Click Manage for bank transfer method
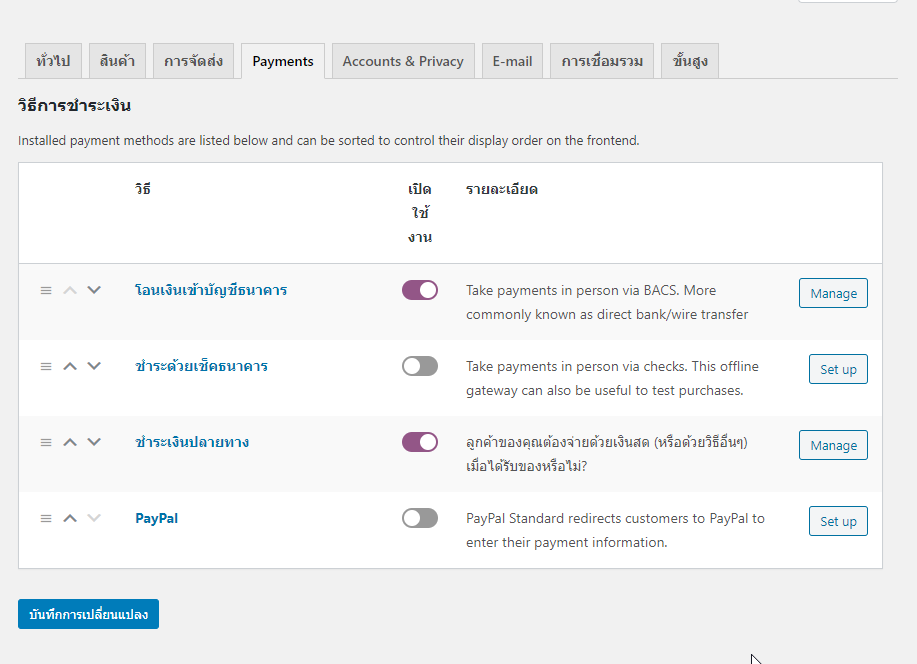 (833, 293)
